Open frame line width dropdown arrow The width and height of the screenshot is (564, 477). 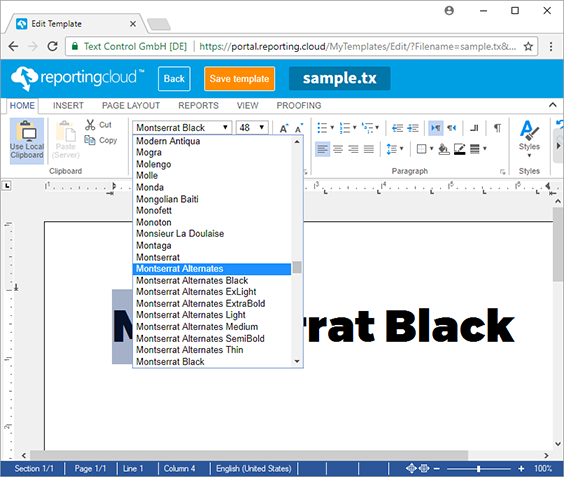pyautogui.click(x=485, y=148)
